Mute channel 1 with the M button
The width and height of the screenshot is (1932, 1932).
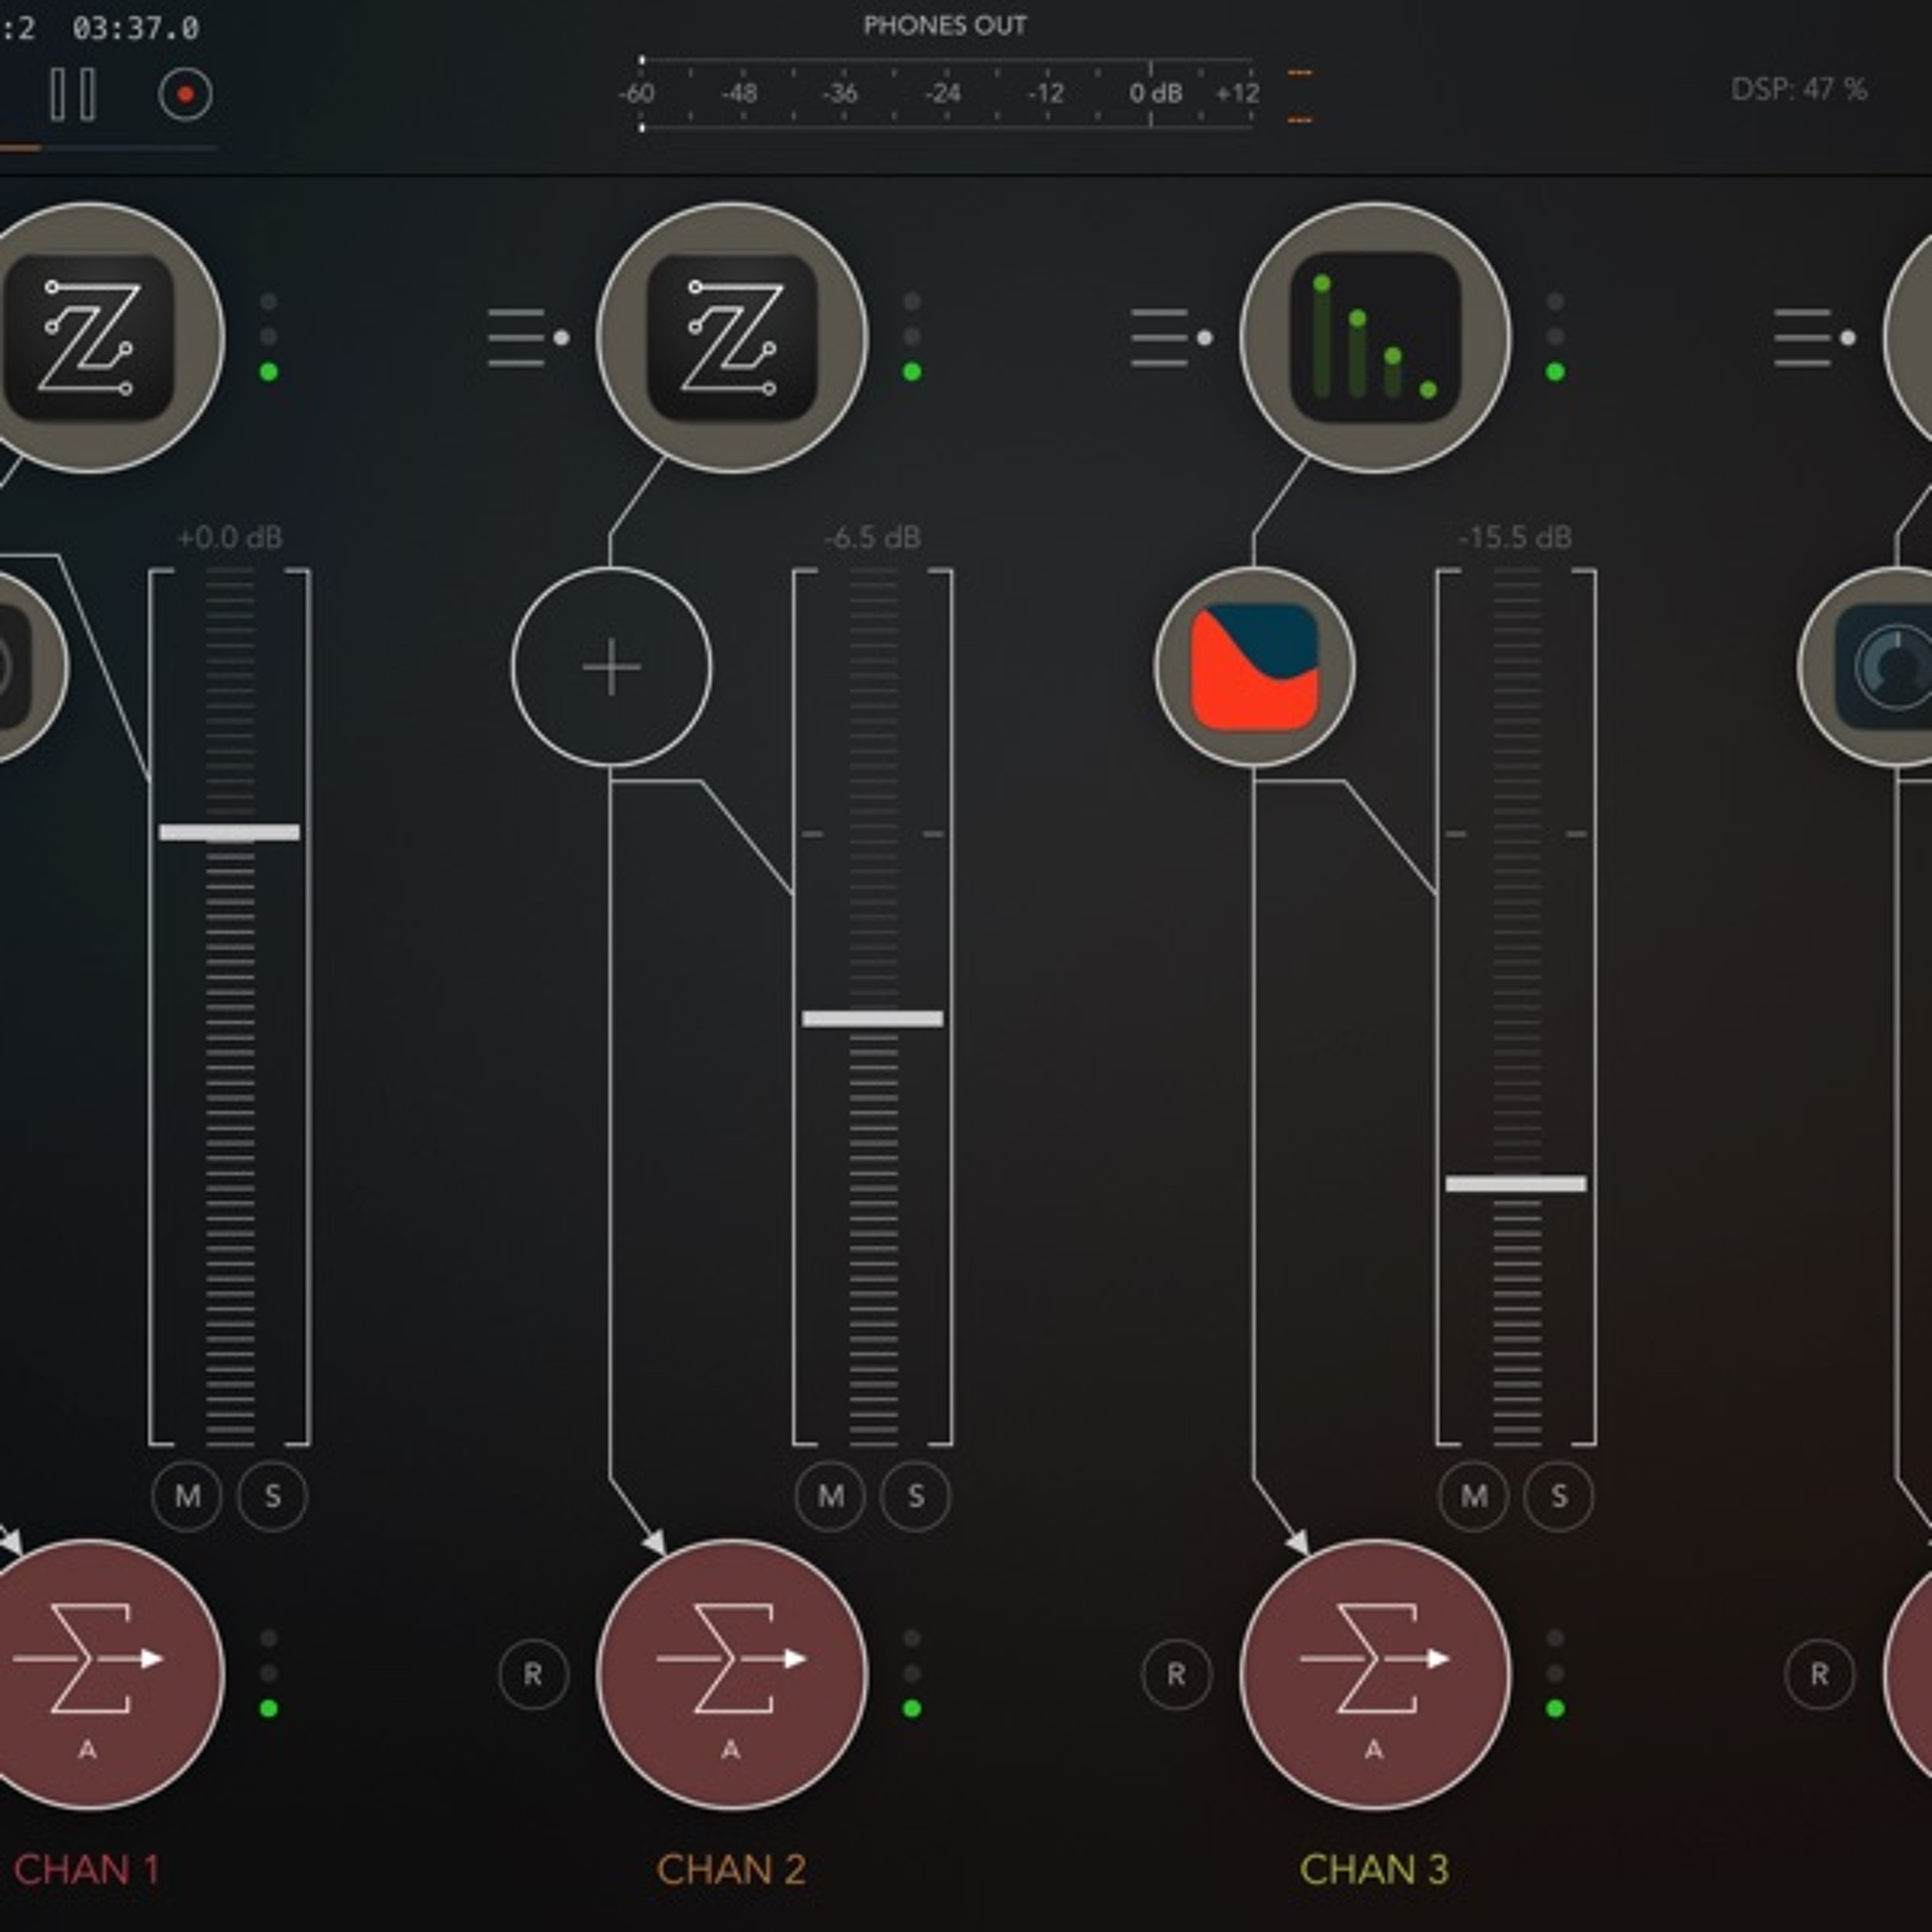(187, 1496)
